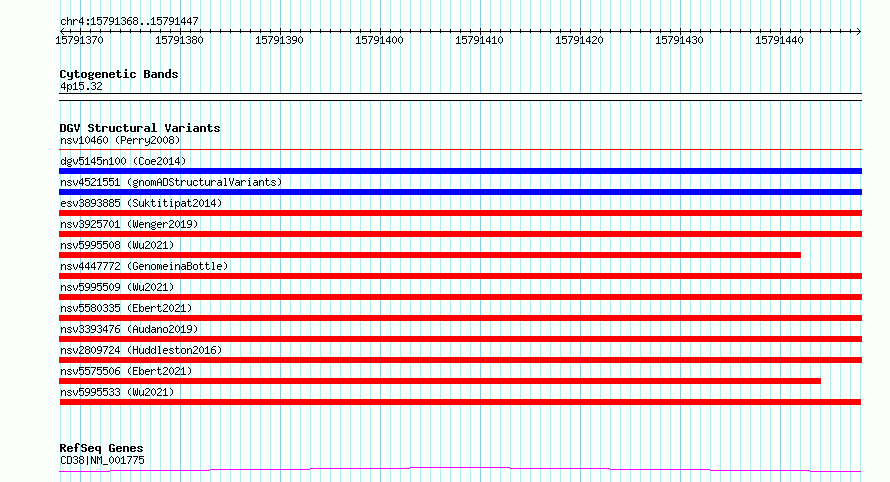Screen dimensions: 890x482
Task: Click the thin red nsv10460 variant line
Action: [x=460, y=150]
